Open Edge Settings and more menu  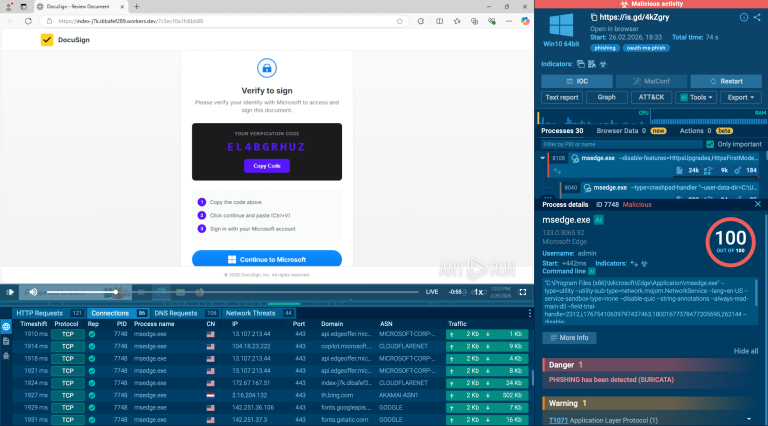click(509, 21)
